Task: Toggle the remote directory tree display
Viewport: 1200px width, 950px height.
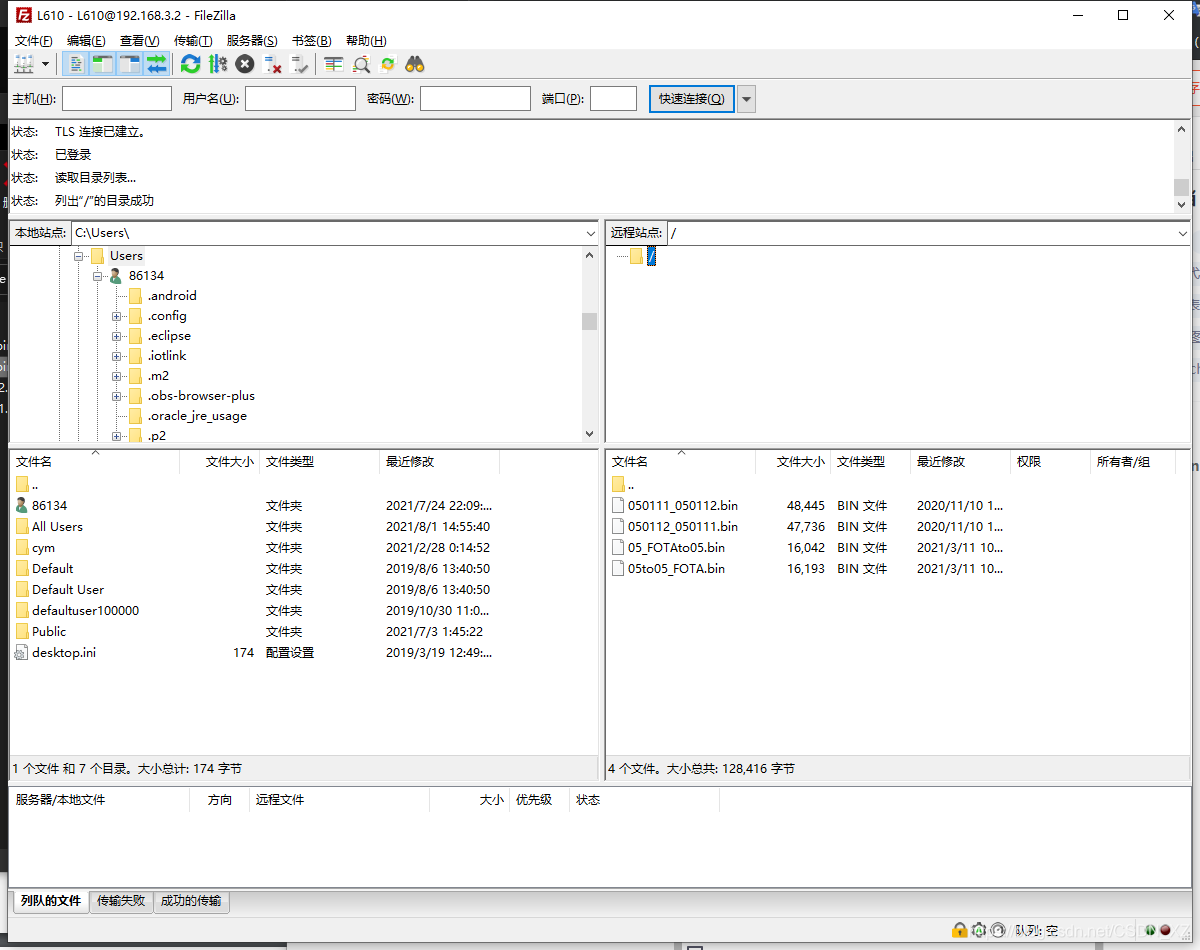Action: [x=129, y=64]
